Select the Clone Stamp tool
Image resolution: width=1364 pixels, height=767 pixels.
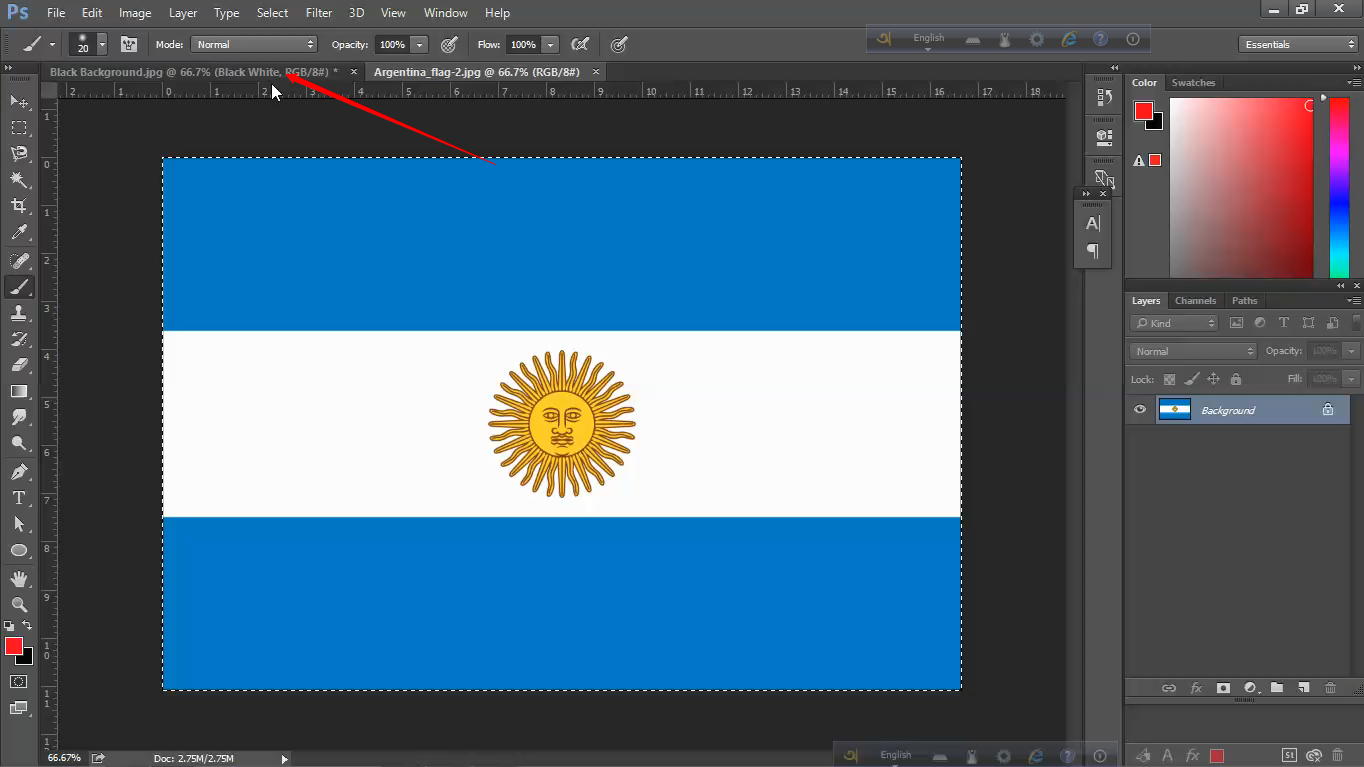19,313
